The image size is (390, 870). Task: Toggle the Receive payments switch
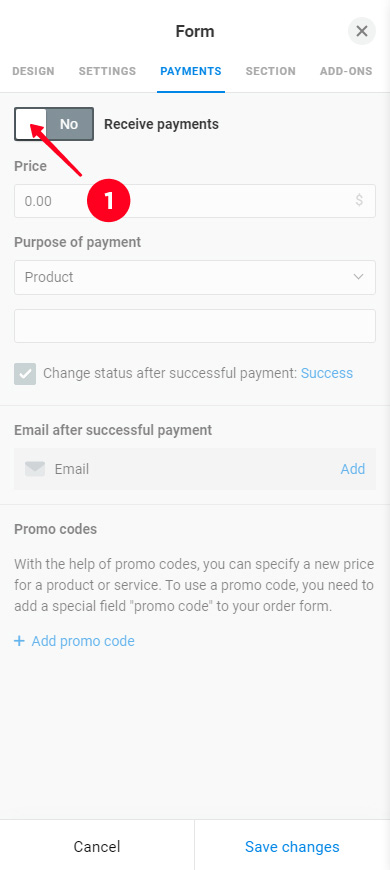click(x=54, y=124)
